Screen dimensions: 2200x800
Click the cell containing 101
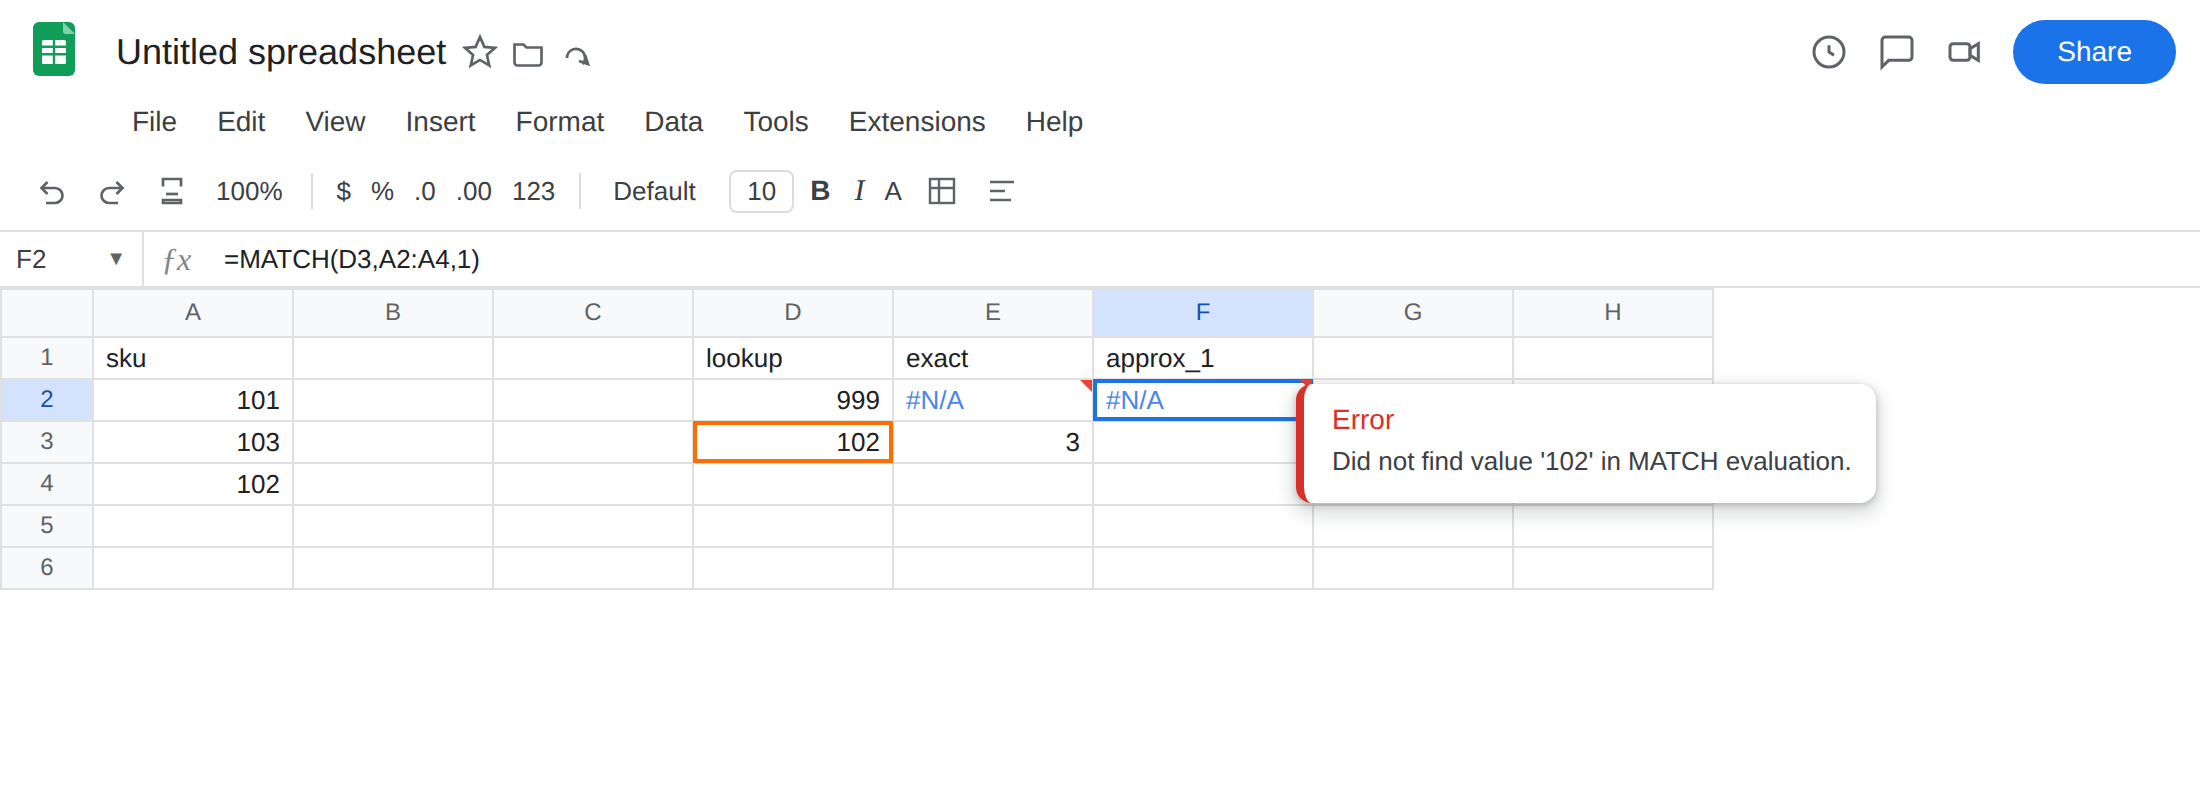[193, 400]
